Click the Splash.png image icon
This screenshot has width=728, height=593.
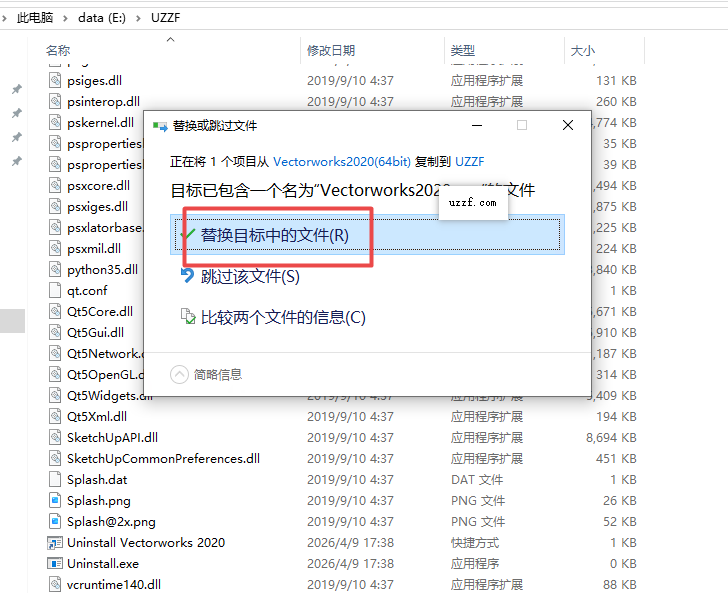(56, 500)
